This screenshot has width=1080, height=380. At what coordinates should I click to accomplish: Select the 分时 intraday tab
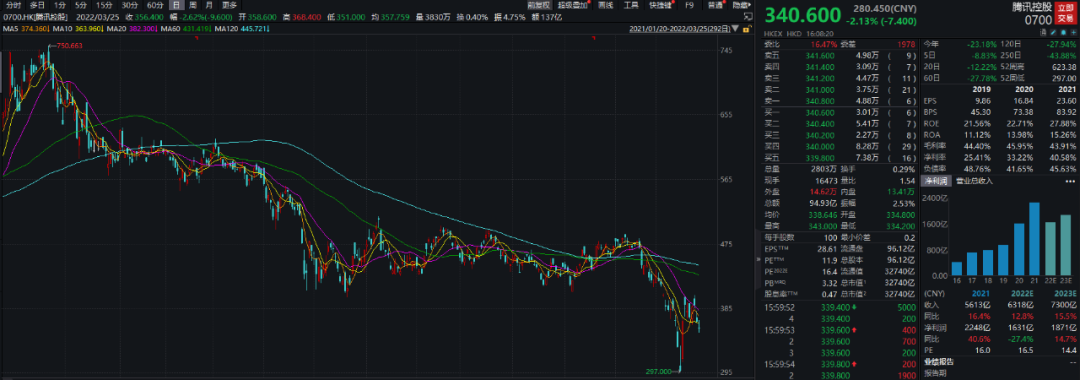pyautogui.click(x=13, y=5)
